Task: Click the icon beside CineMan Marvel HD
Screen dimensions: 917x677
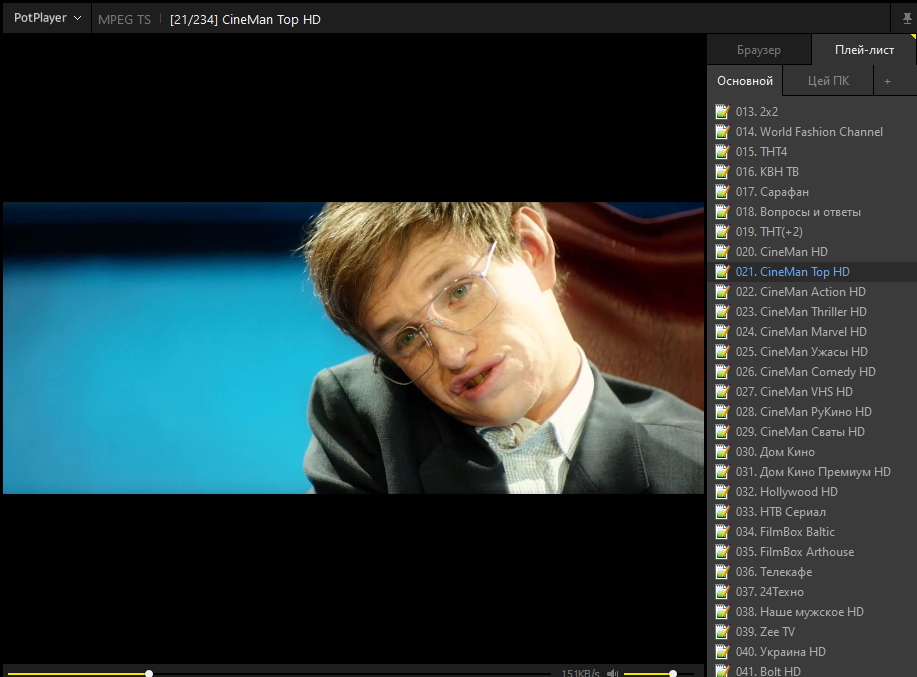Action: [x=723, y=331]
